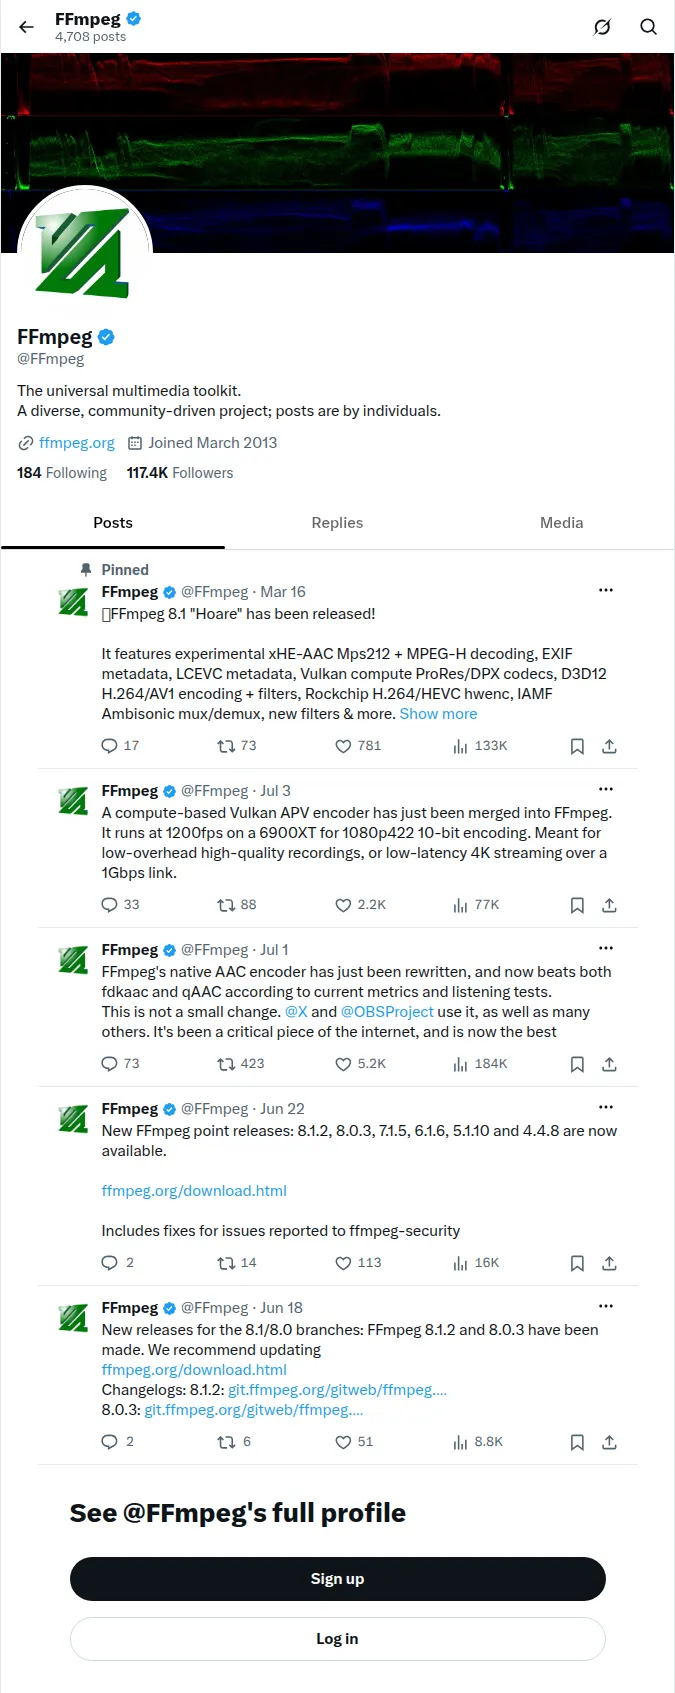Open search with the magnifier icon

(649, 27)
